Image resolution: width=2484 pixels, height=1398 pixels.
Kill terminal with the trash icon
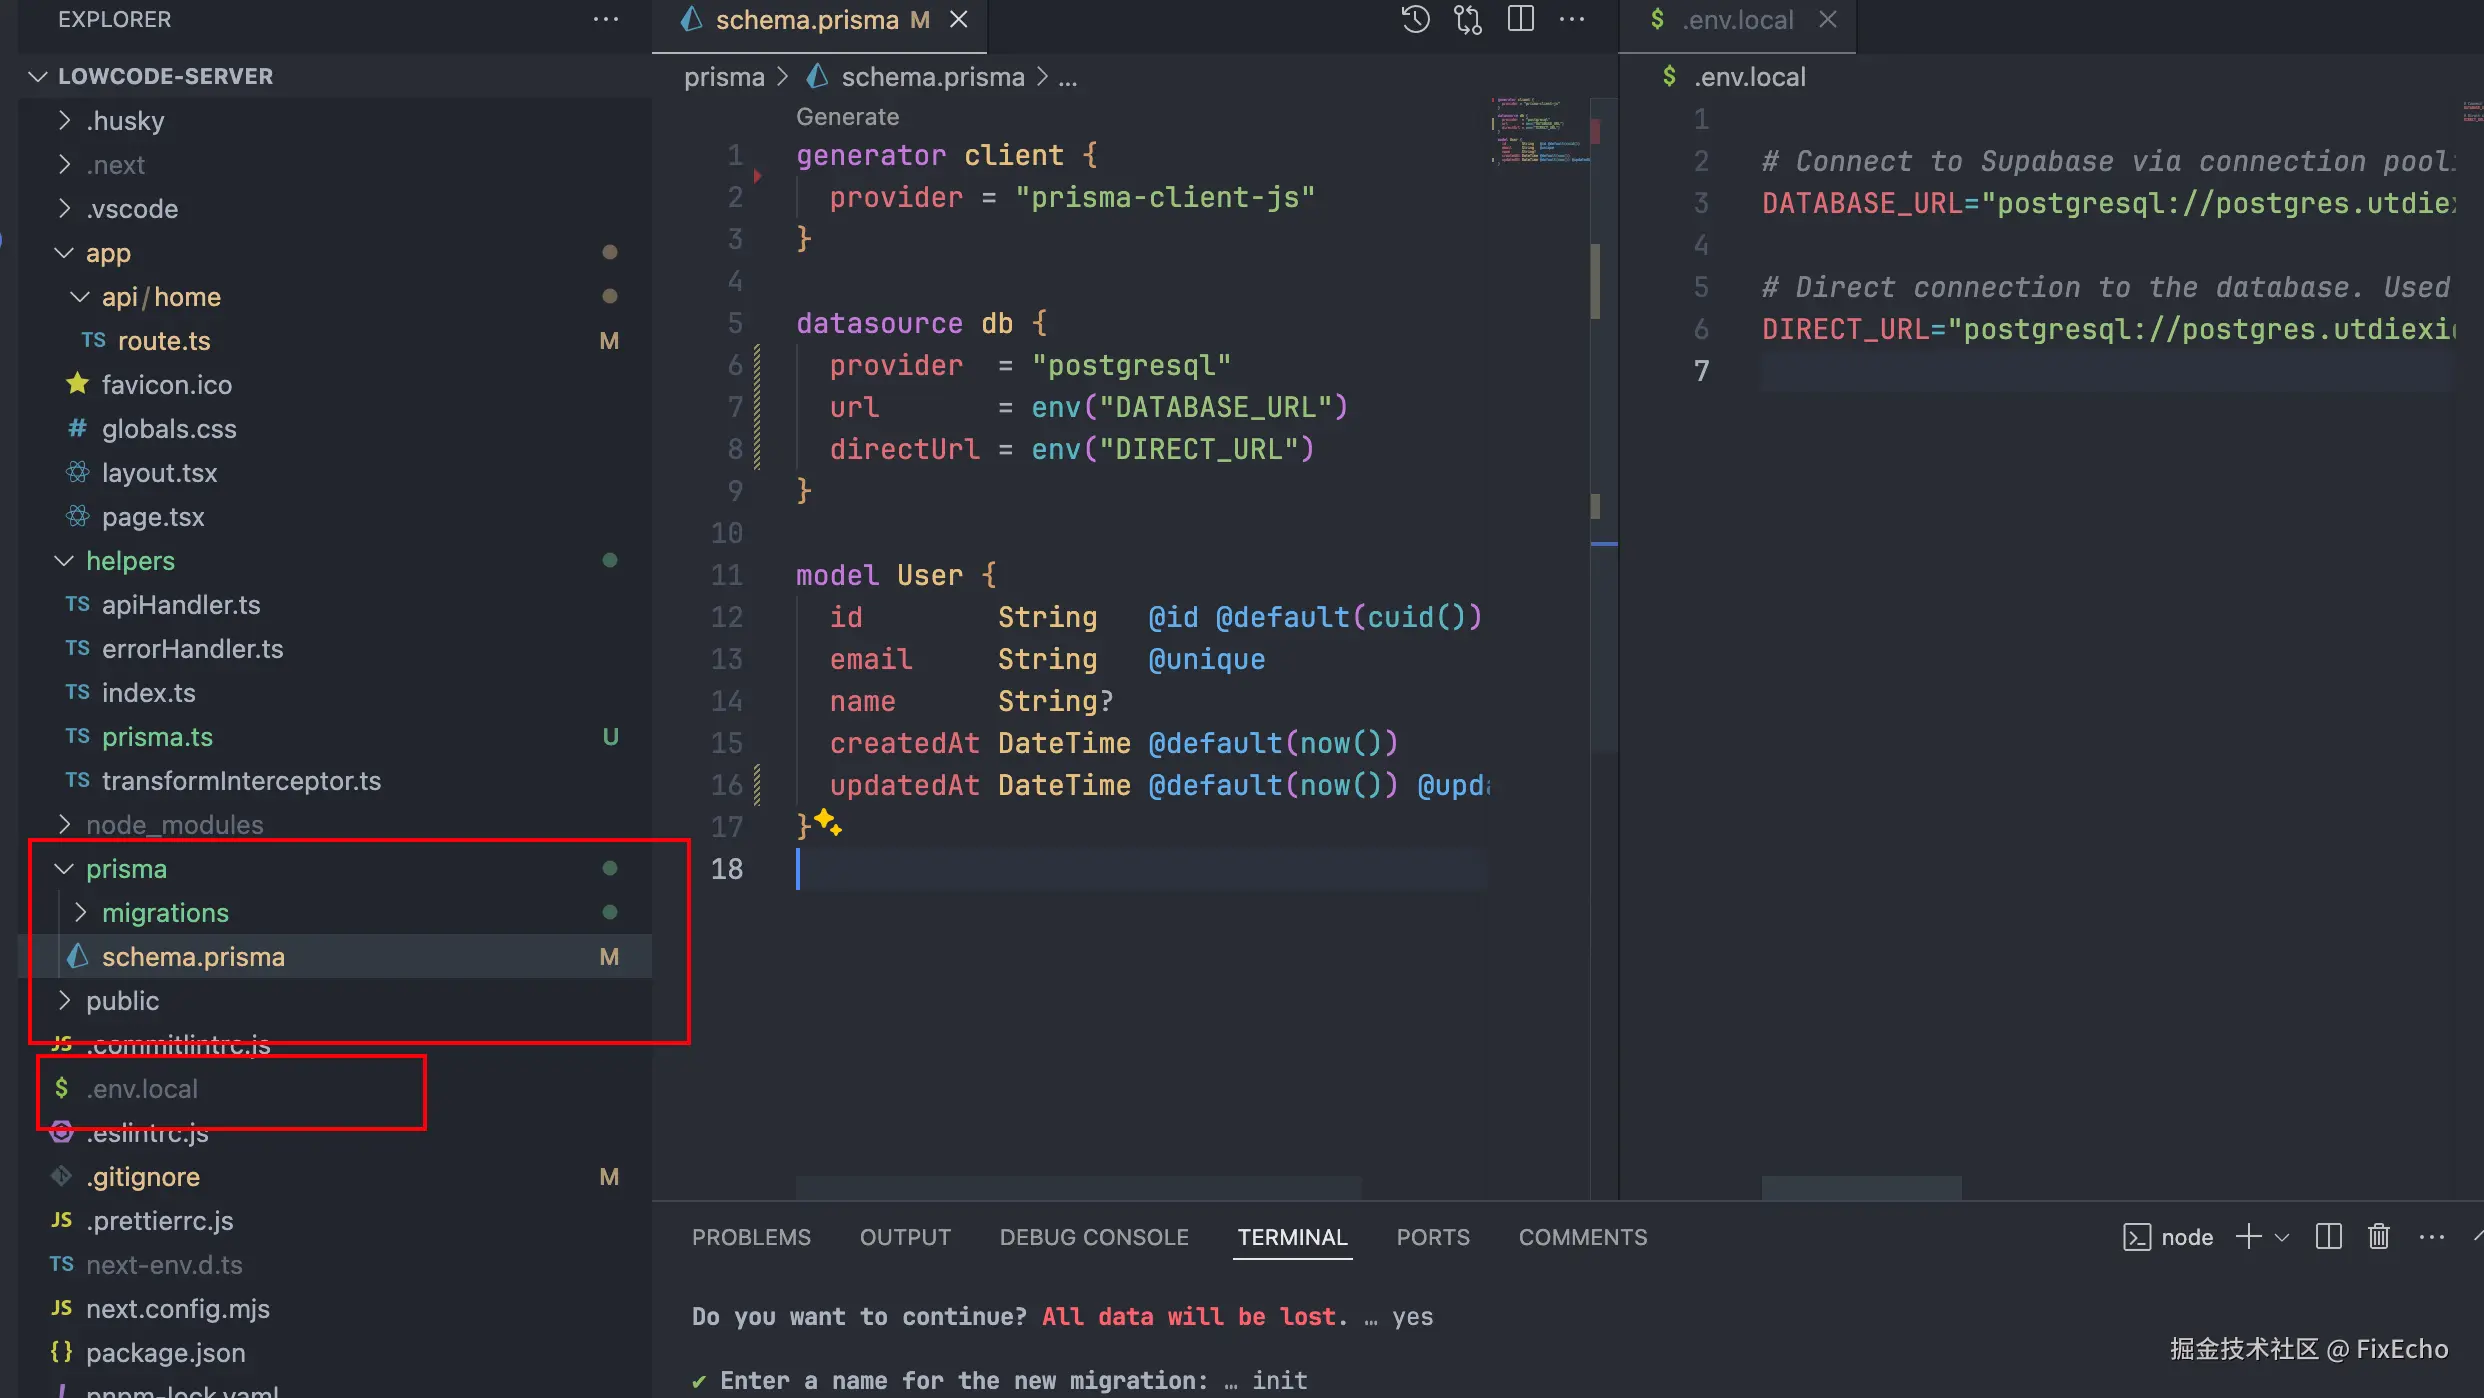tap(2379, 1237)
